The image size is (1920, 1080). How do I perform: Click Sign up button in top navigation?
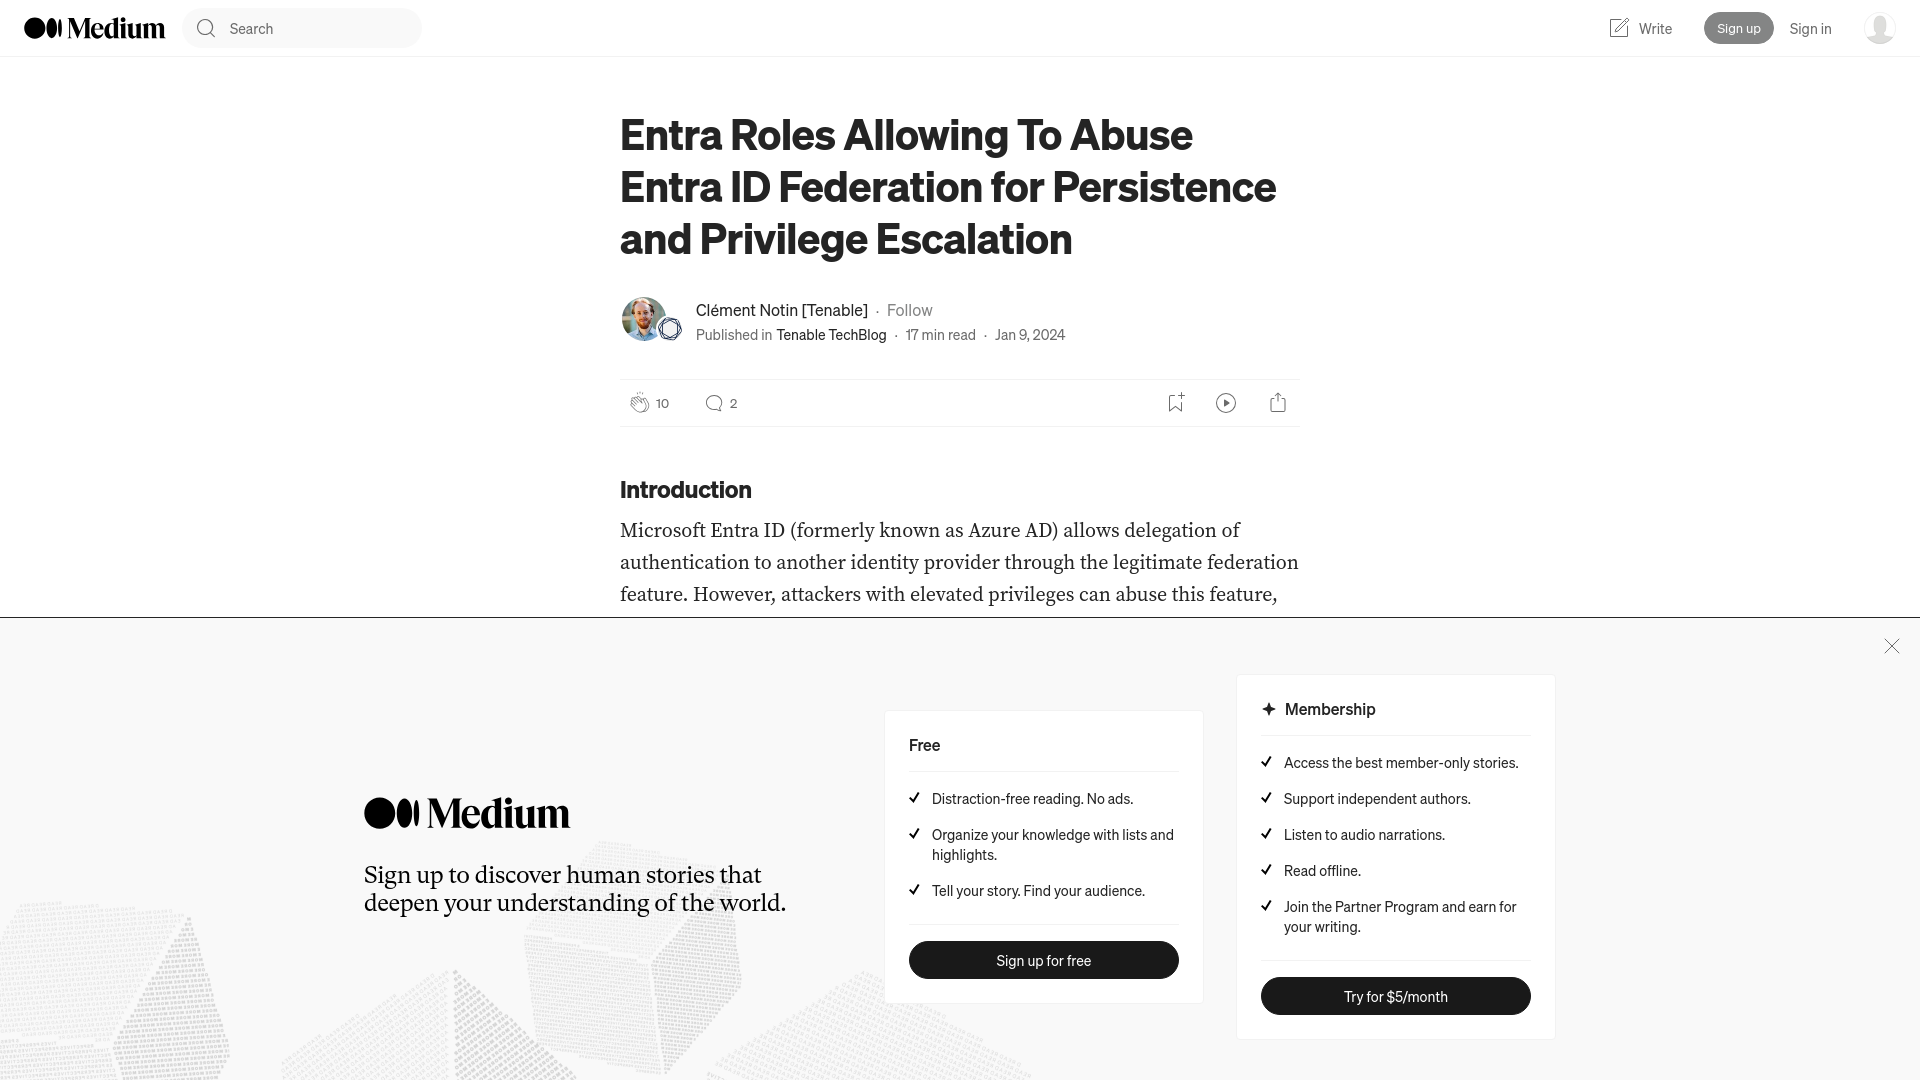pyautogui.click(x=1738, y=28)
